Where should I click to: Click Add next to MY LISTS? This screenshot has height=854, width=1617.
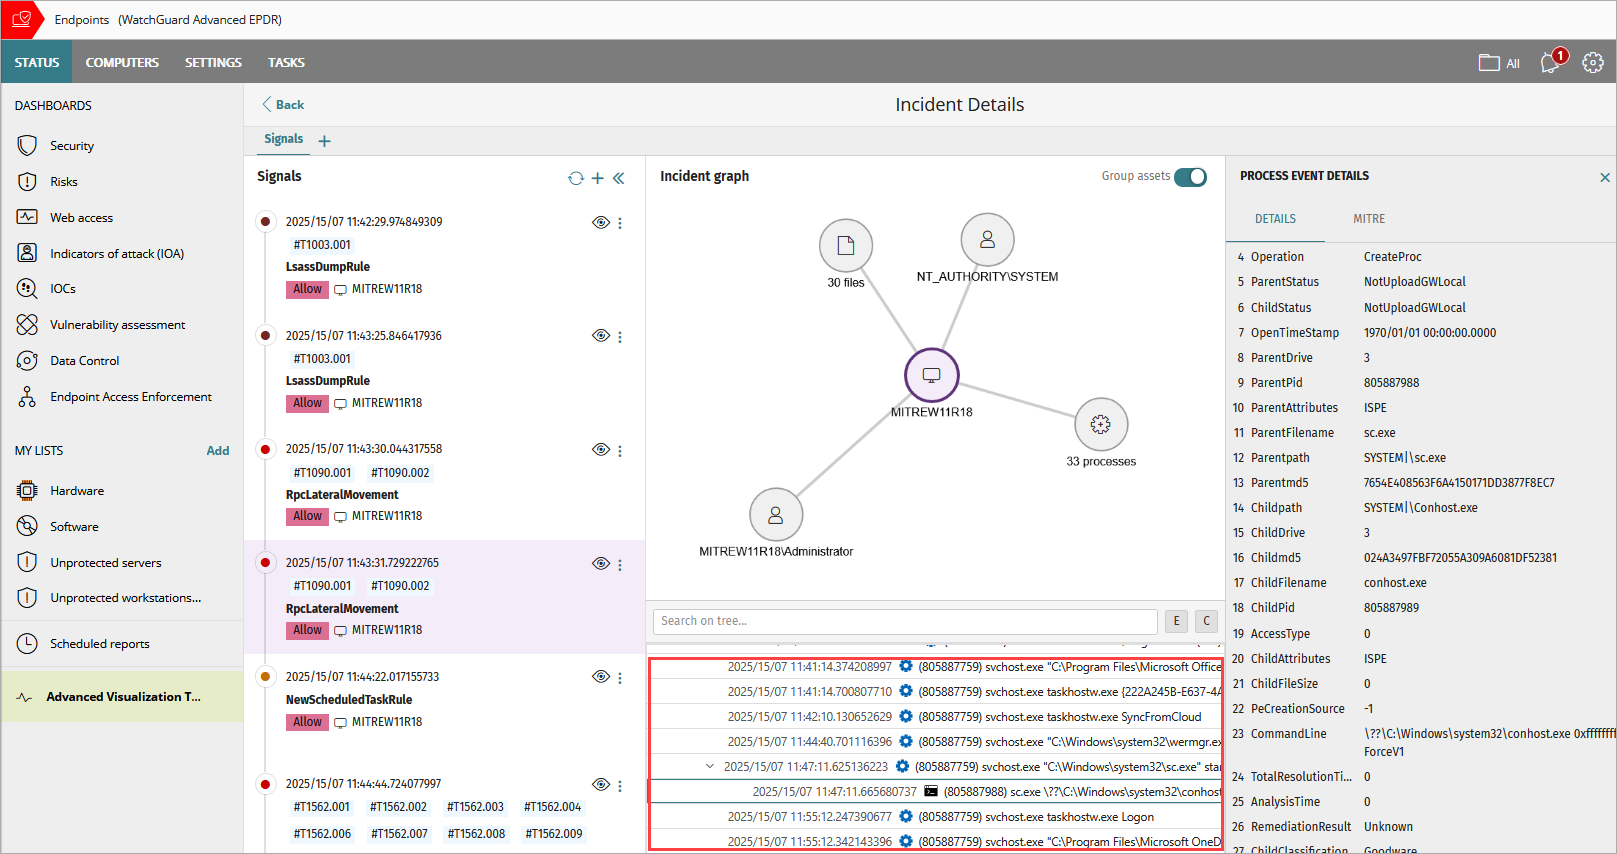(218, 451)
